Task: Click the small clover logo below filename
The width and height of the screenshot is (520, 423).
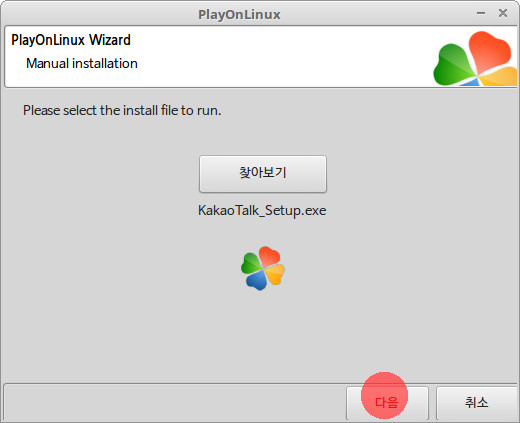Action: tap(263, 268)
